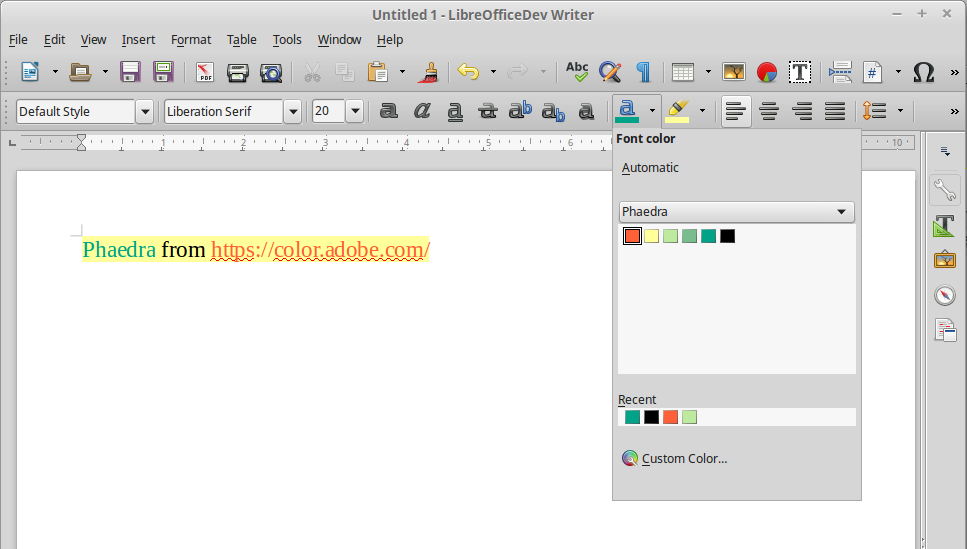Screen dimensions: 967x549
Task: Open the Custom Color dialog
Action: (675, 458)
